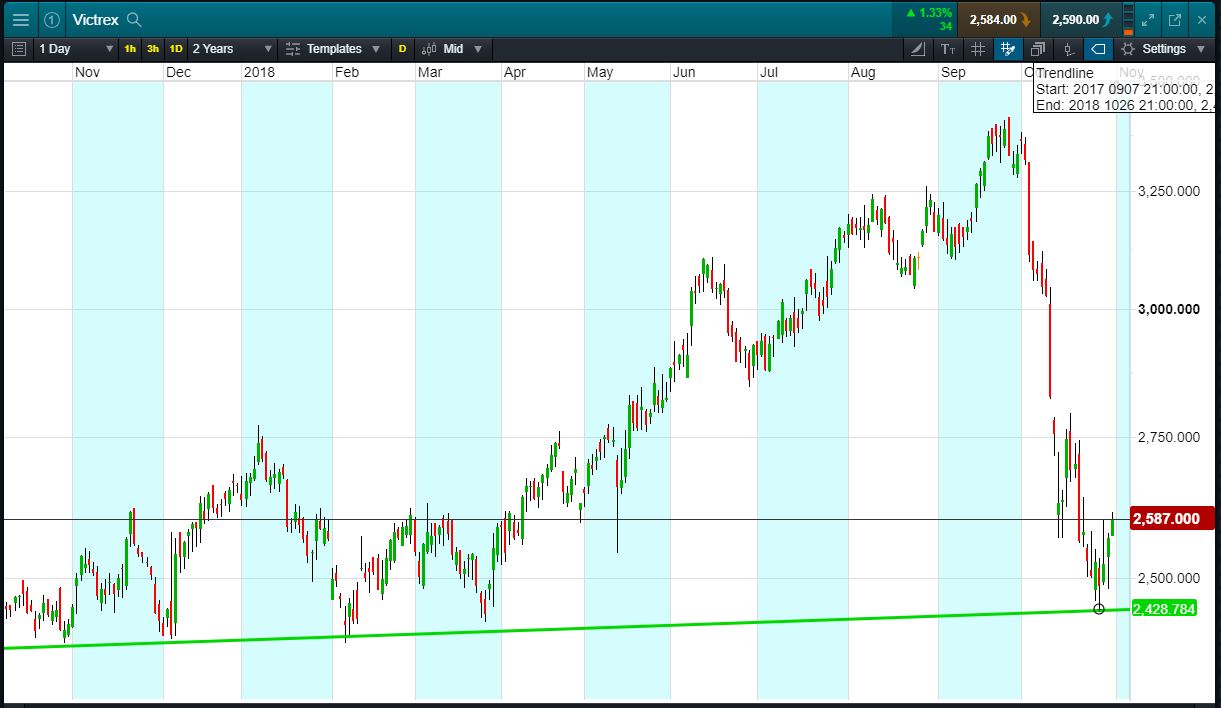Click the pop-out chart window icon
1221x708 pixels.
click(1175, 19)
